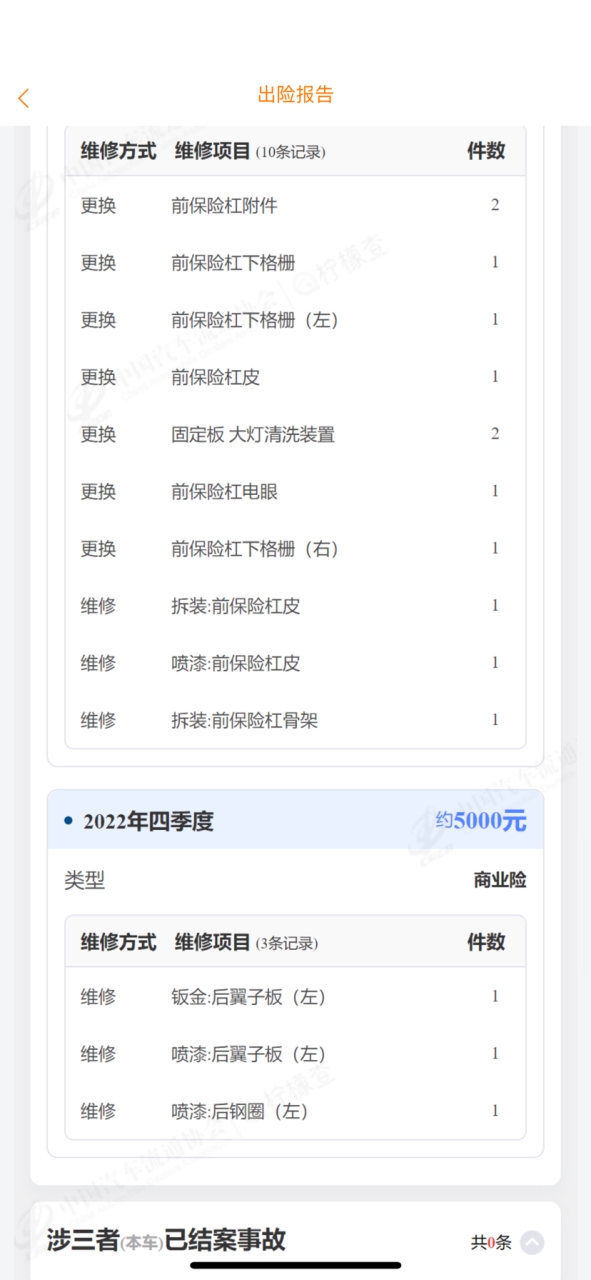Tap the 共0条 record count label

[491, 1242]
